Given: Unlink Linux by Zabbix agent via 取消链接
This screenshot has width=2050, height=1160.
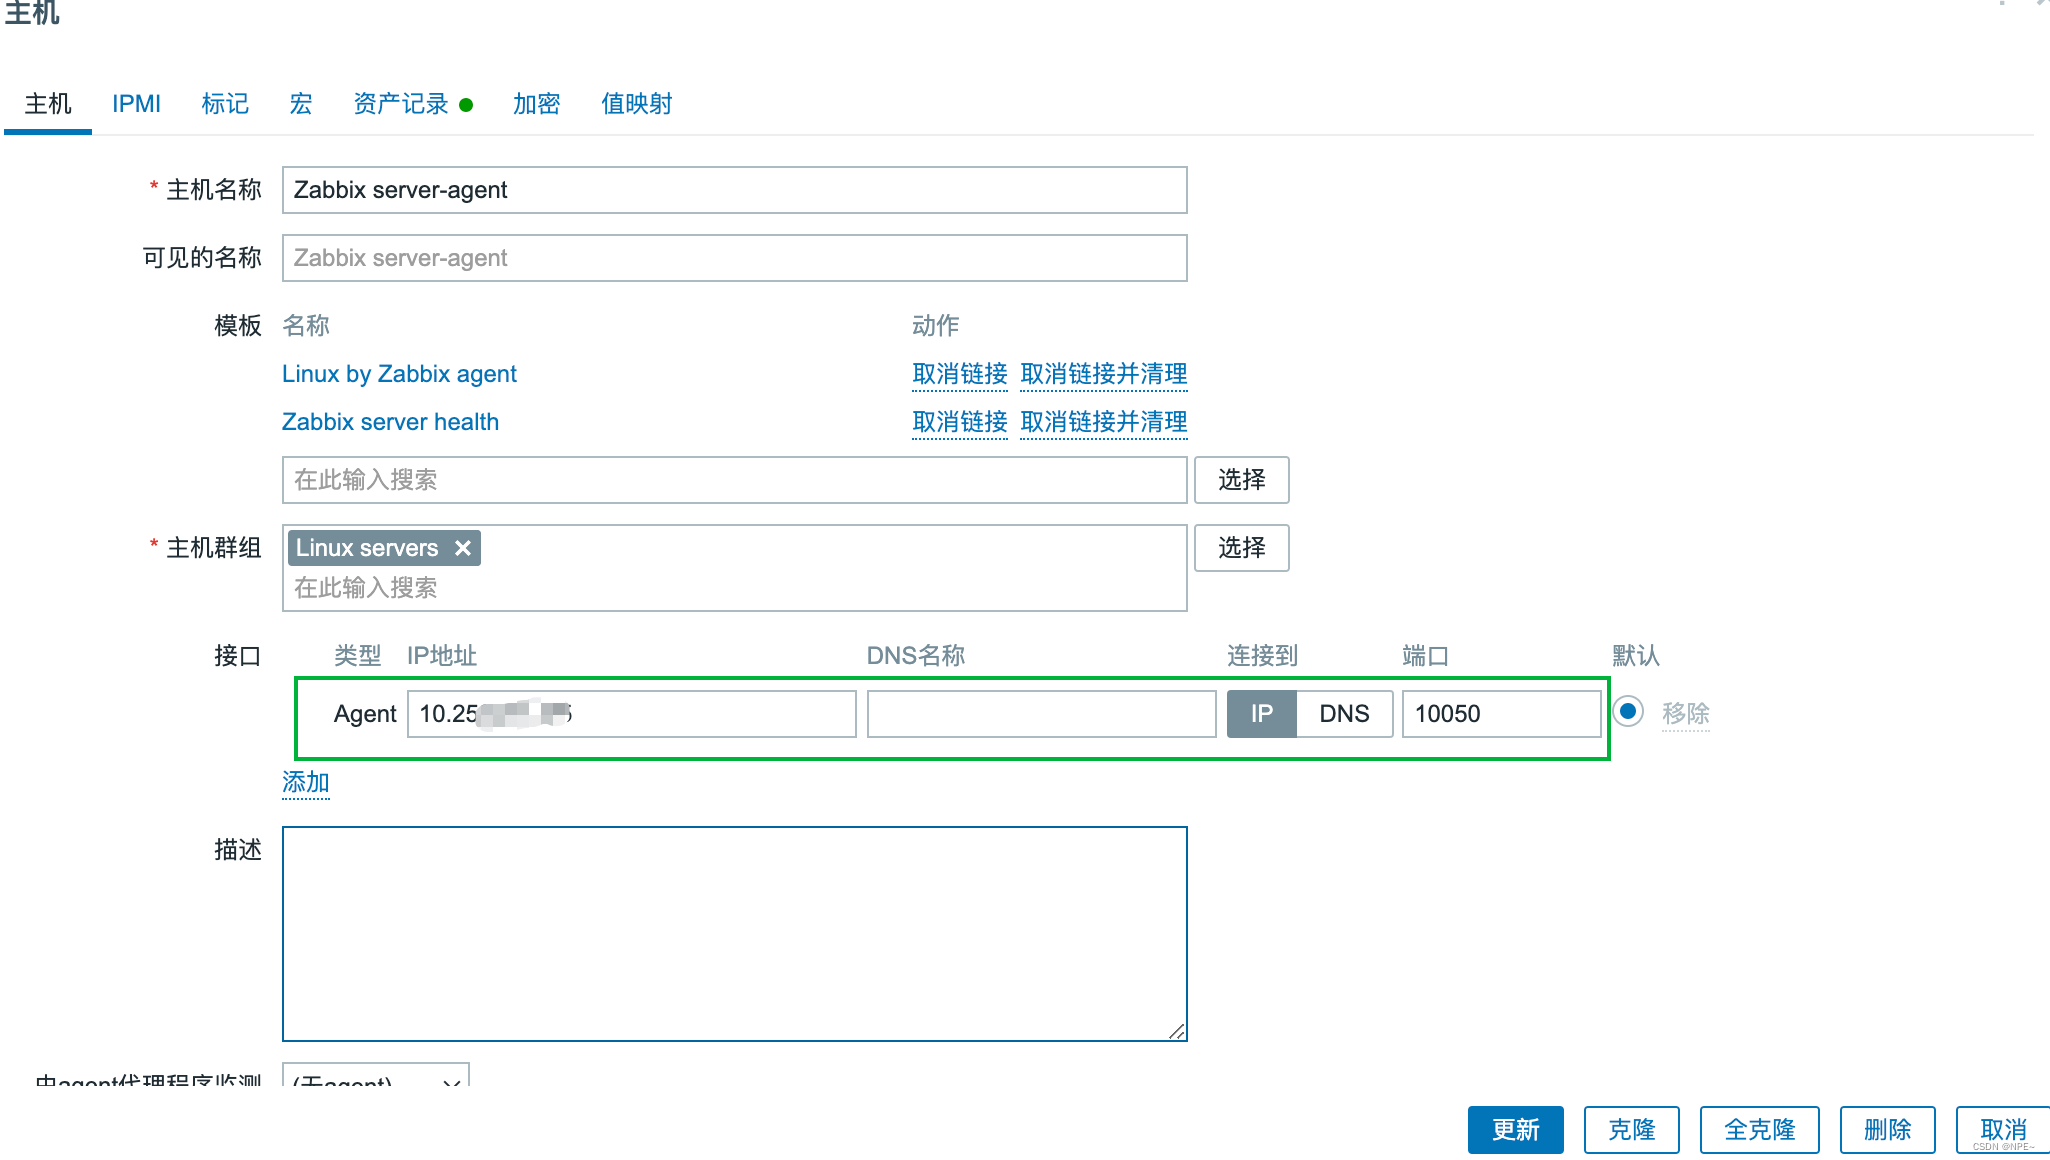Looking at the screenshot, I should point(960,374).
